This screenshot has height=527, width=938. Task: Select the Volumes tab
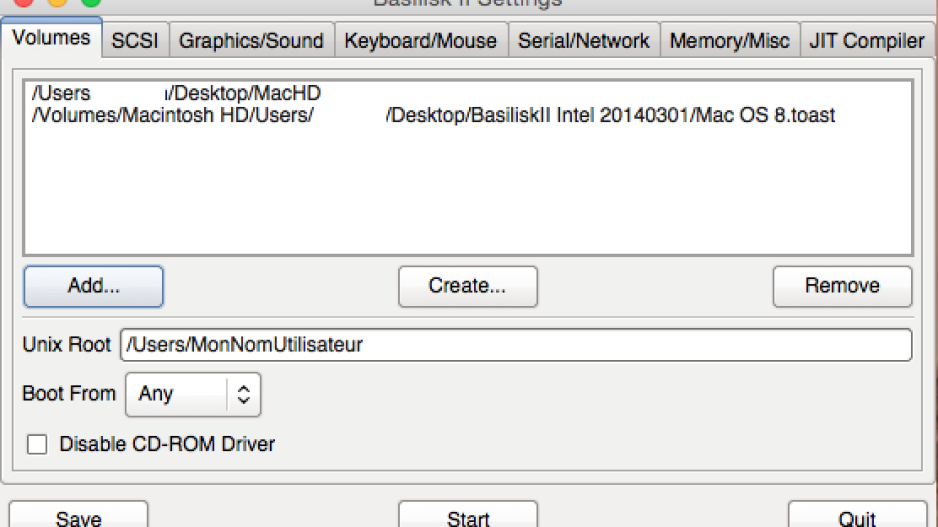pos(51,39)
